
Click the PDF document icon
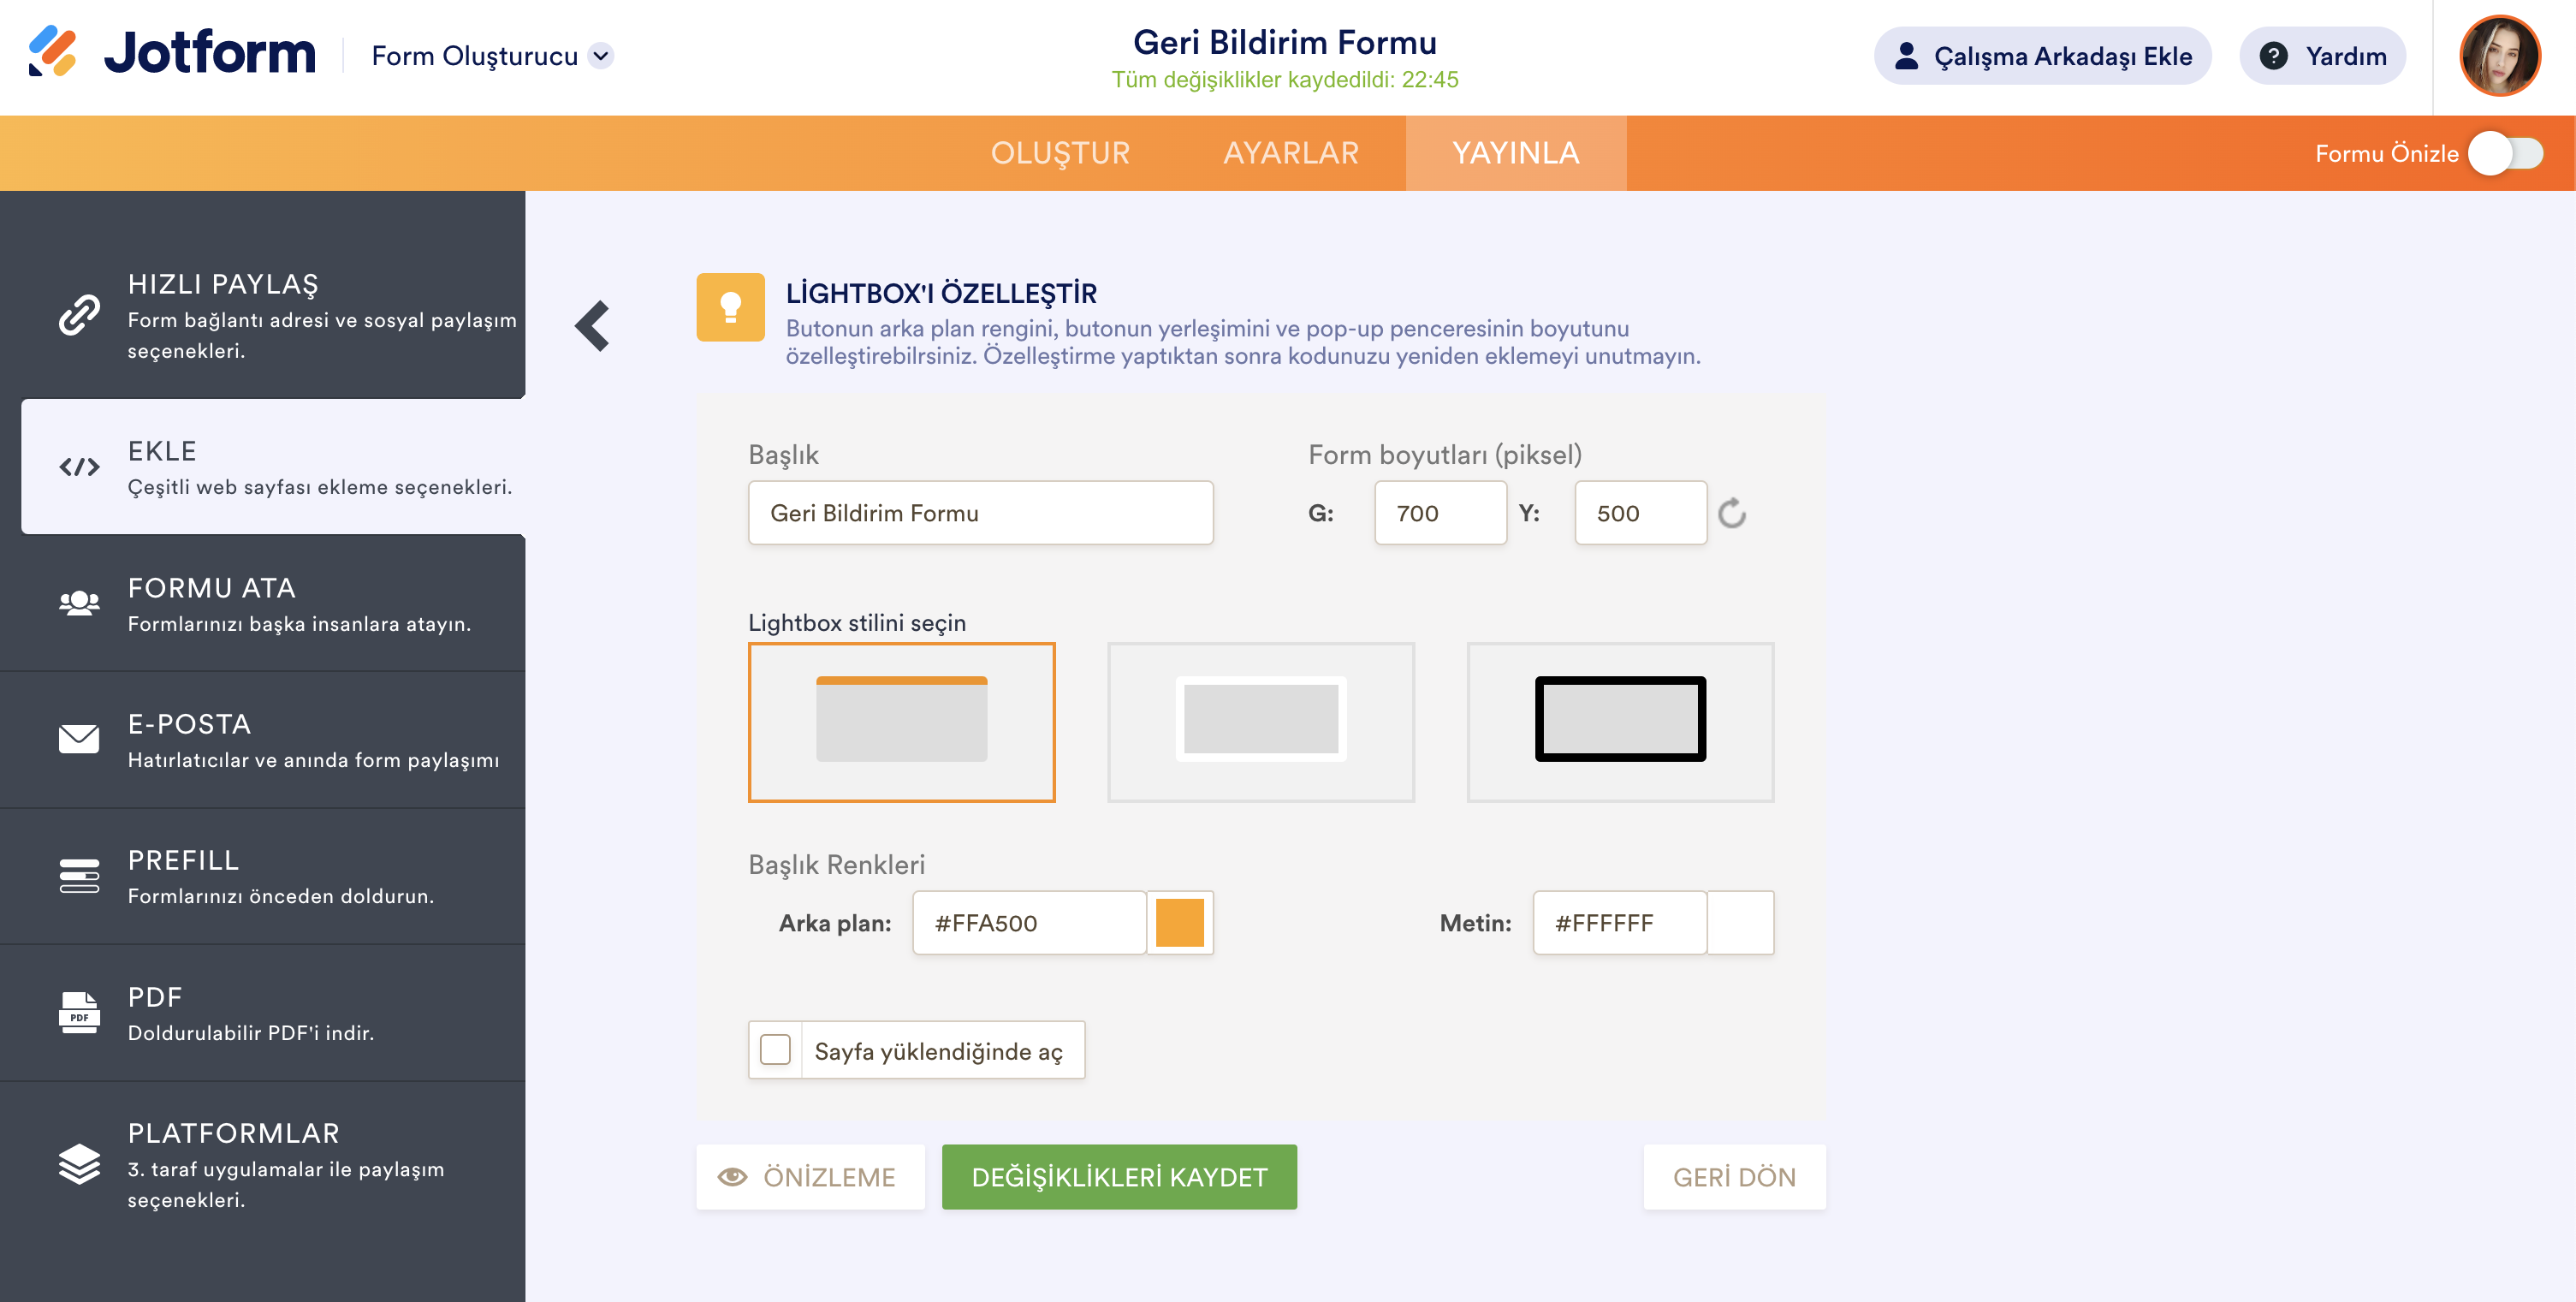coord(79,1012)
